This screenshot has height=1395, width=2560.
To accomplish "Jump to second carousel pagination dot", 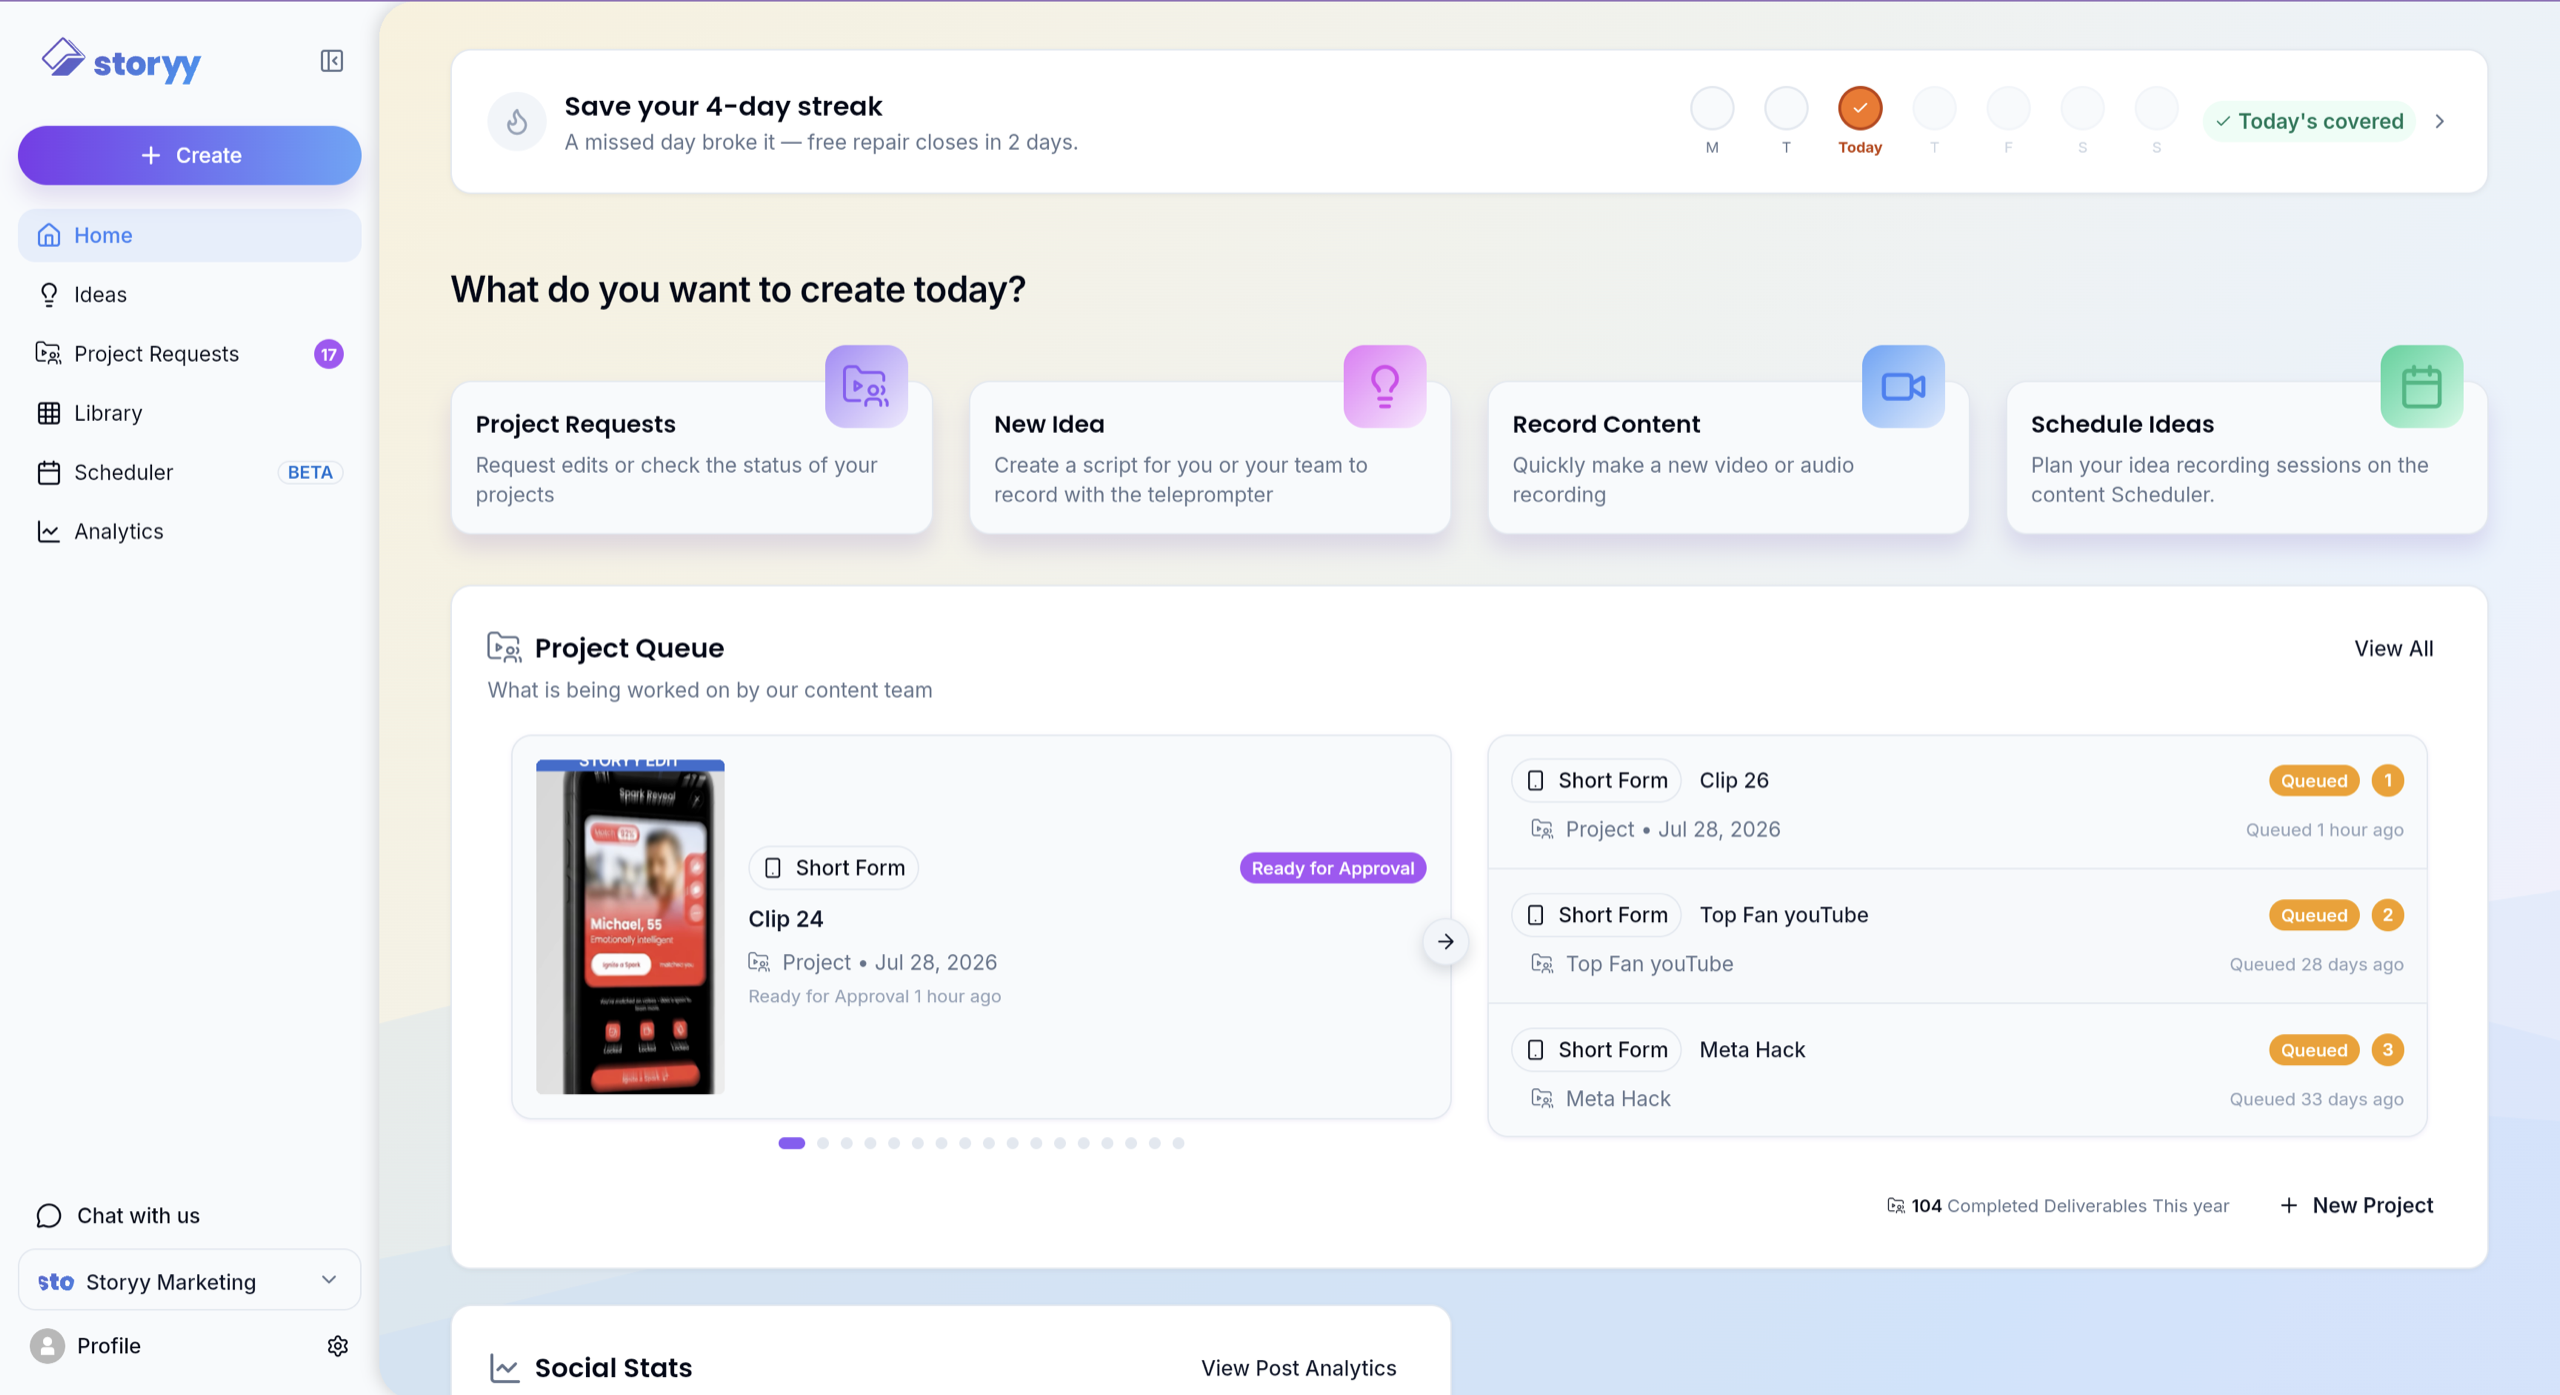I will click(x=822, y=1143).
